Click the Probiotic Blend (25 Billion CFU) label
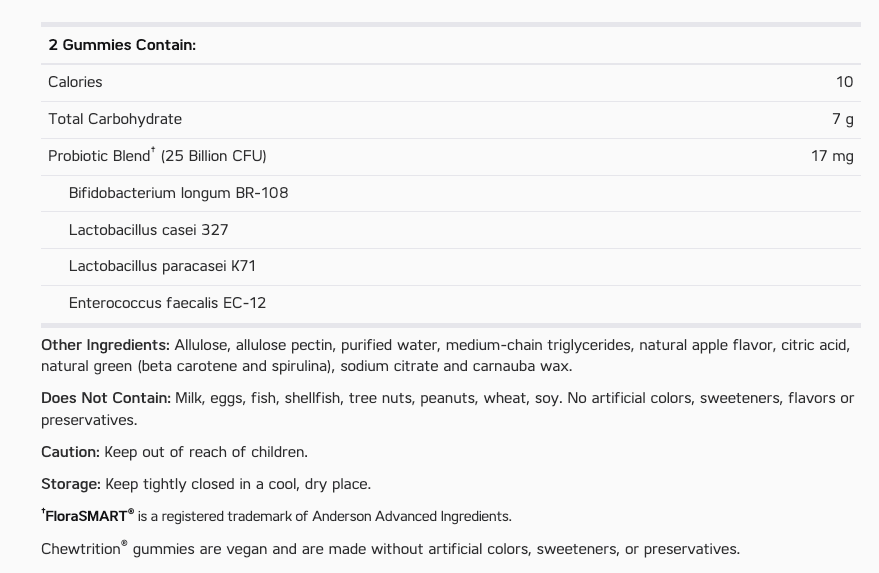 157,156
